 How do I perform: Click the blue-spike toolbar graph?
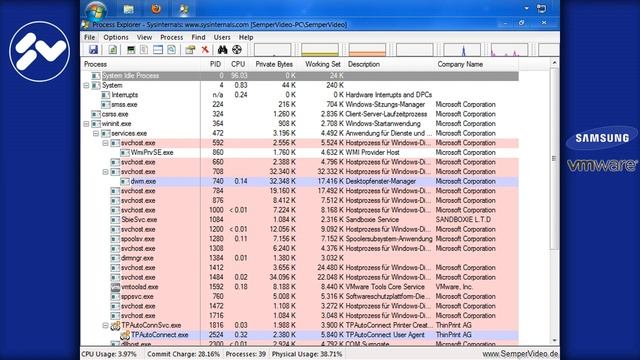[462, 50]
